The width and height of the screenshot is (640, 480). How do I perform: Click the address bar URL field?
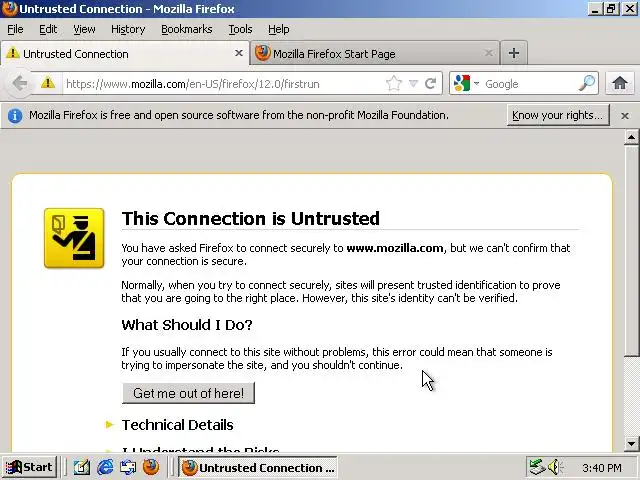coord(224,84)
